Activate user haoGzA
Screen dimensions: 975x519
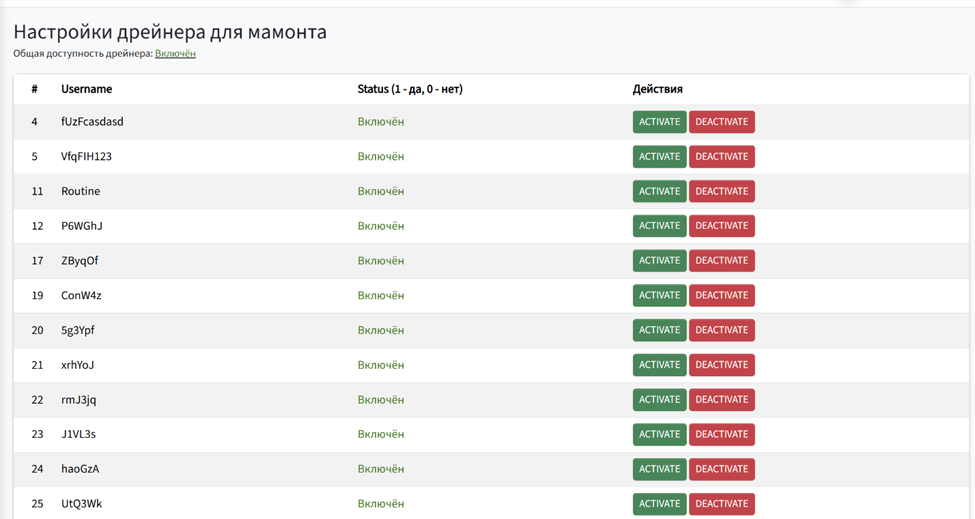click(x=660, y=469)
